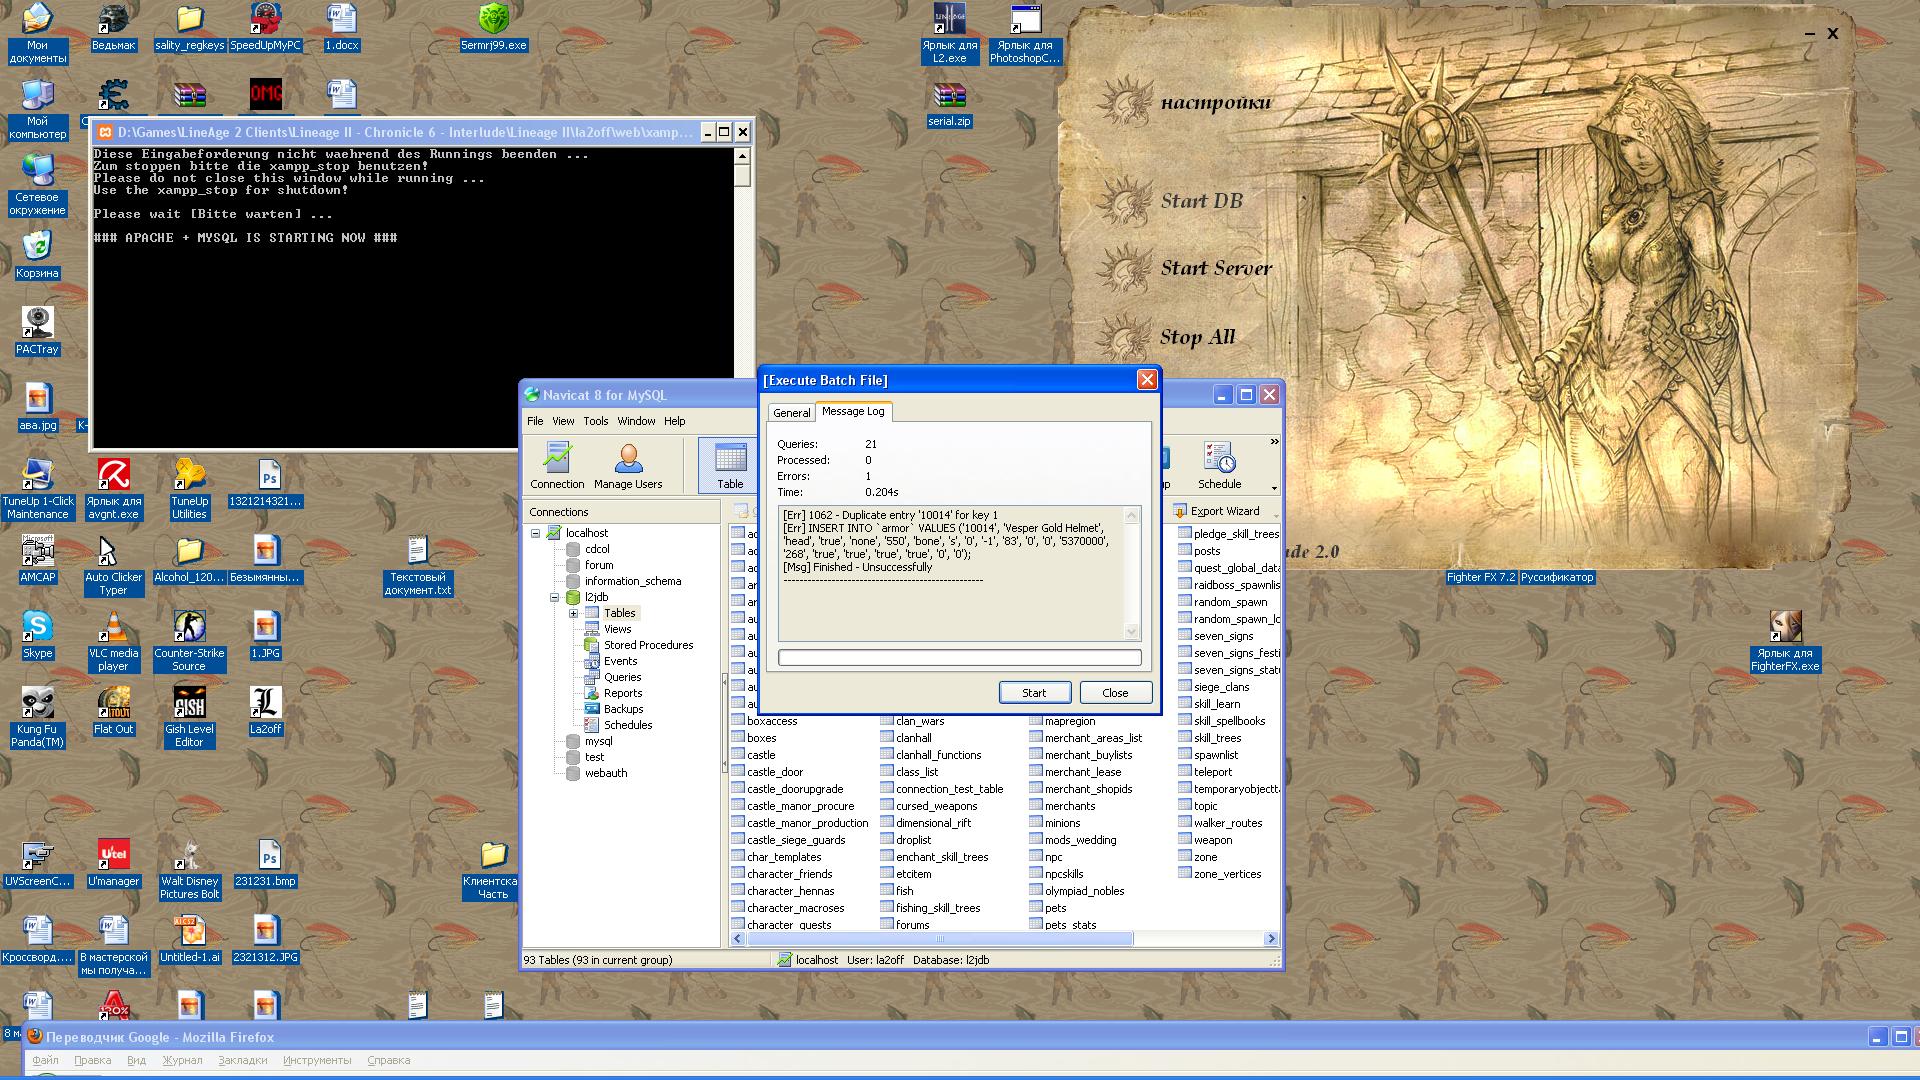Screen dimensions: 1920x1080
Task: Click the horizontal scrollbar in table list
Action: [939, 939]
